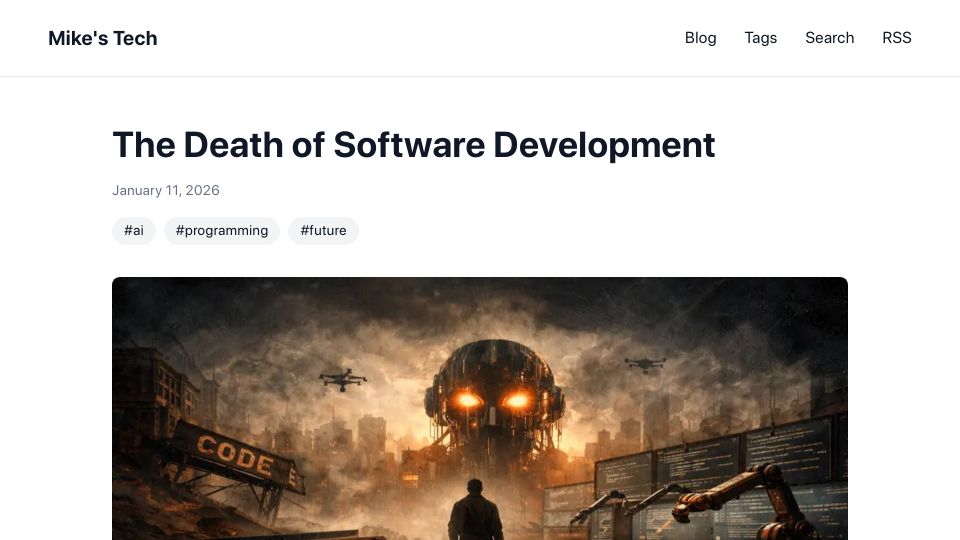The image size is (960, 540).
Task: Open the Mike's Tech home link
Action: tap(103, 38)
